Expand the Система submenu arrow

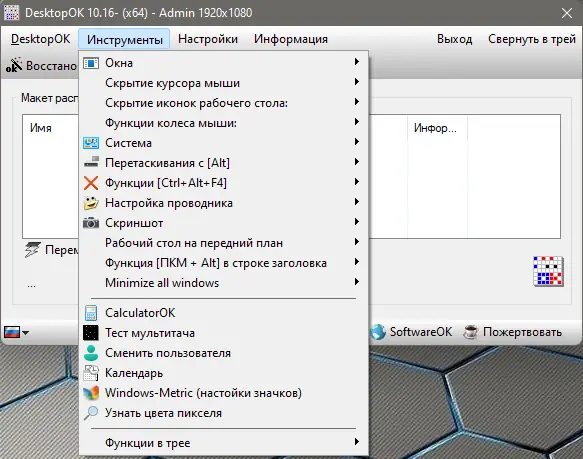(x=357, y=142)
